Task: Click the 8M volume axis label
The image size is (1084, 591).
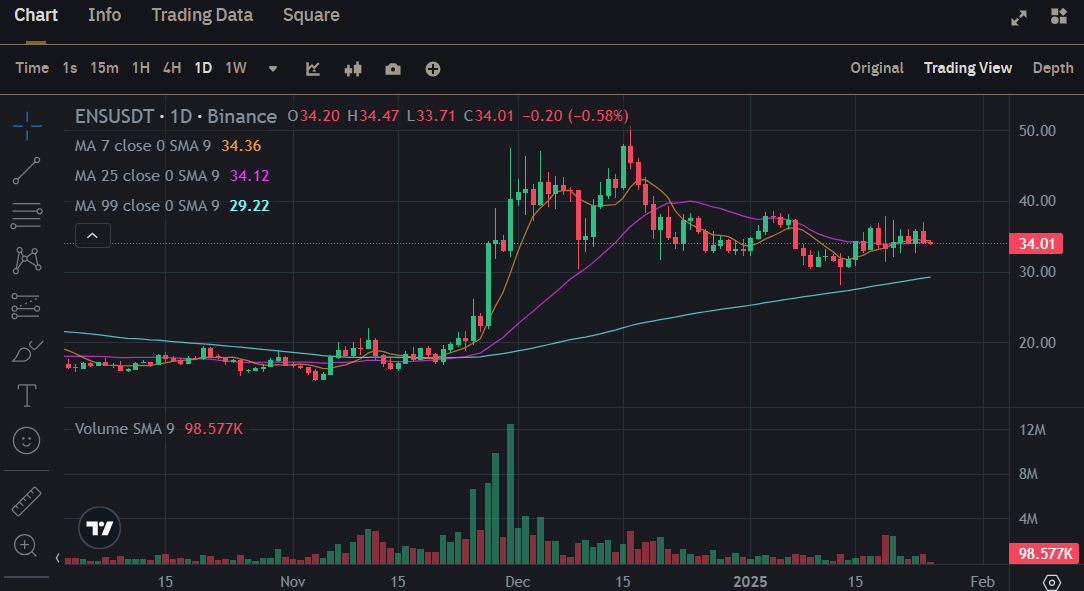Action: pyautogui.click(x=1028, y=474)
